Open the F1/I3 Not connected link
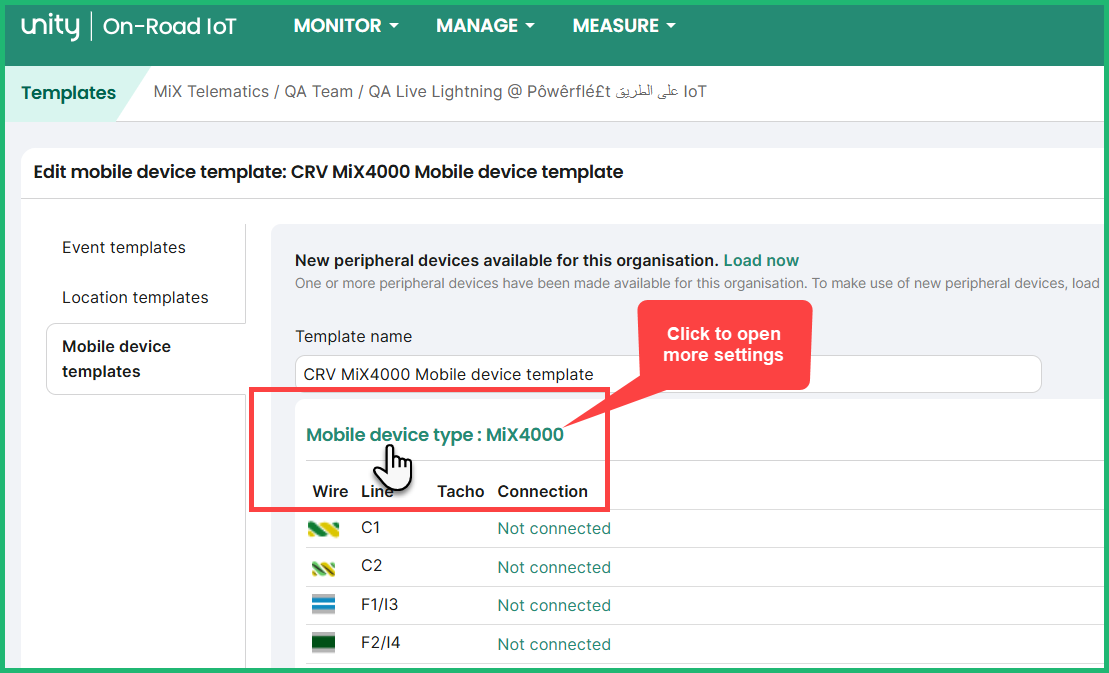The image size is (1109, 673). tap(554, 606)
